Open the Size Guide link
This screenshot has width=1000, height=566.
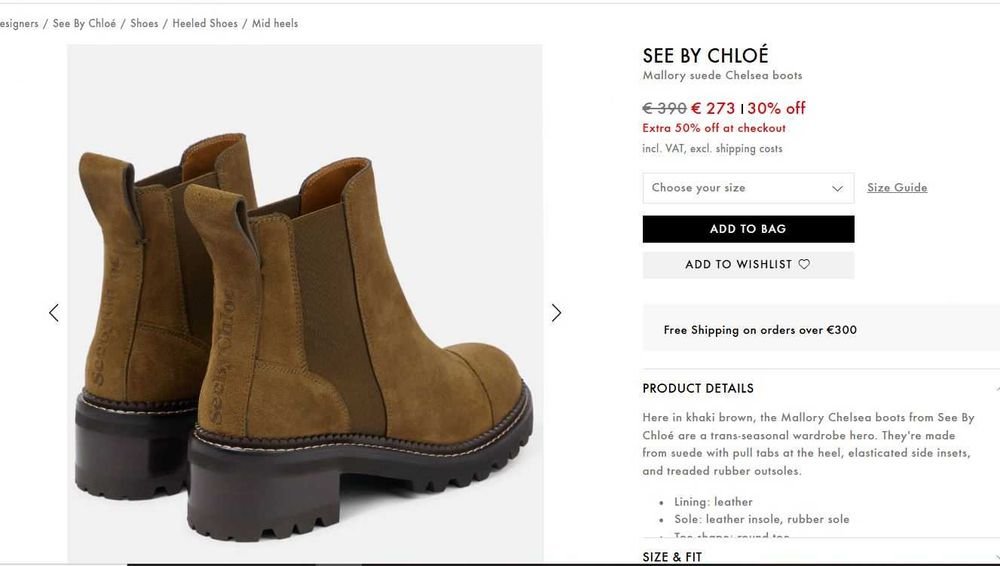tap(897, 188)
